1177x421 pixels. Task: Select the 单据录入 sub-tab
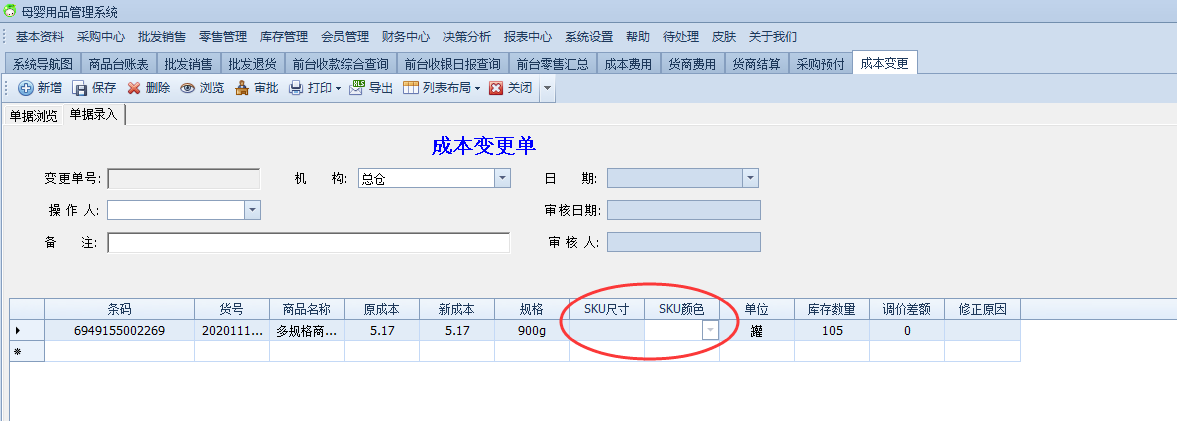pos(94,114)
